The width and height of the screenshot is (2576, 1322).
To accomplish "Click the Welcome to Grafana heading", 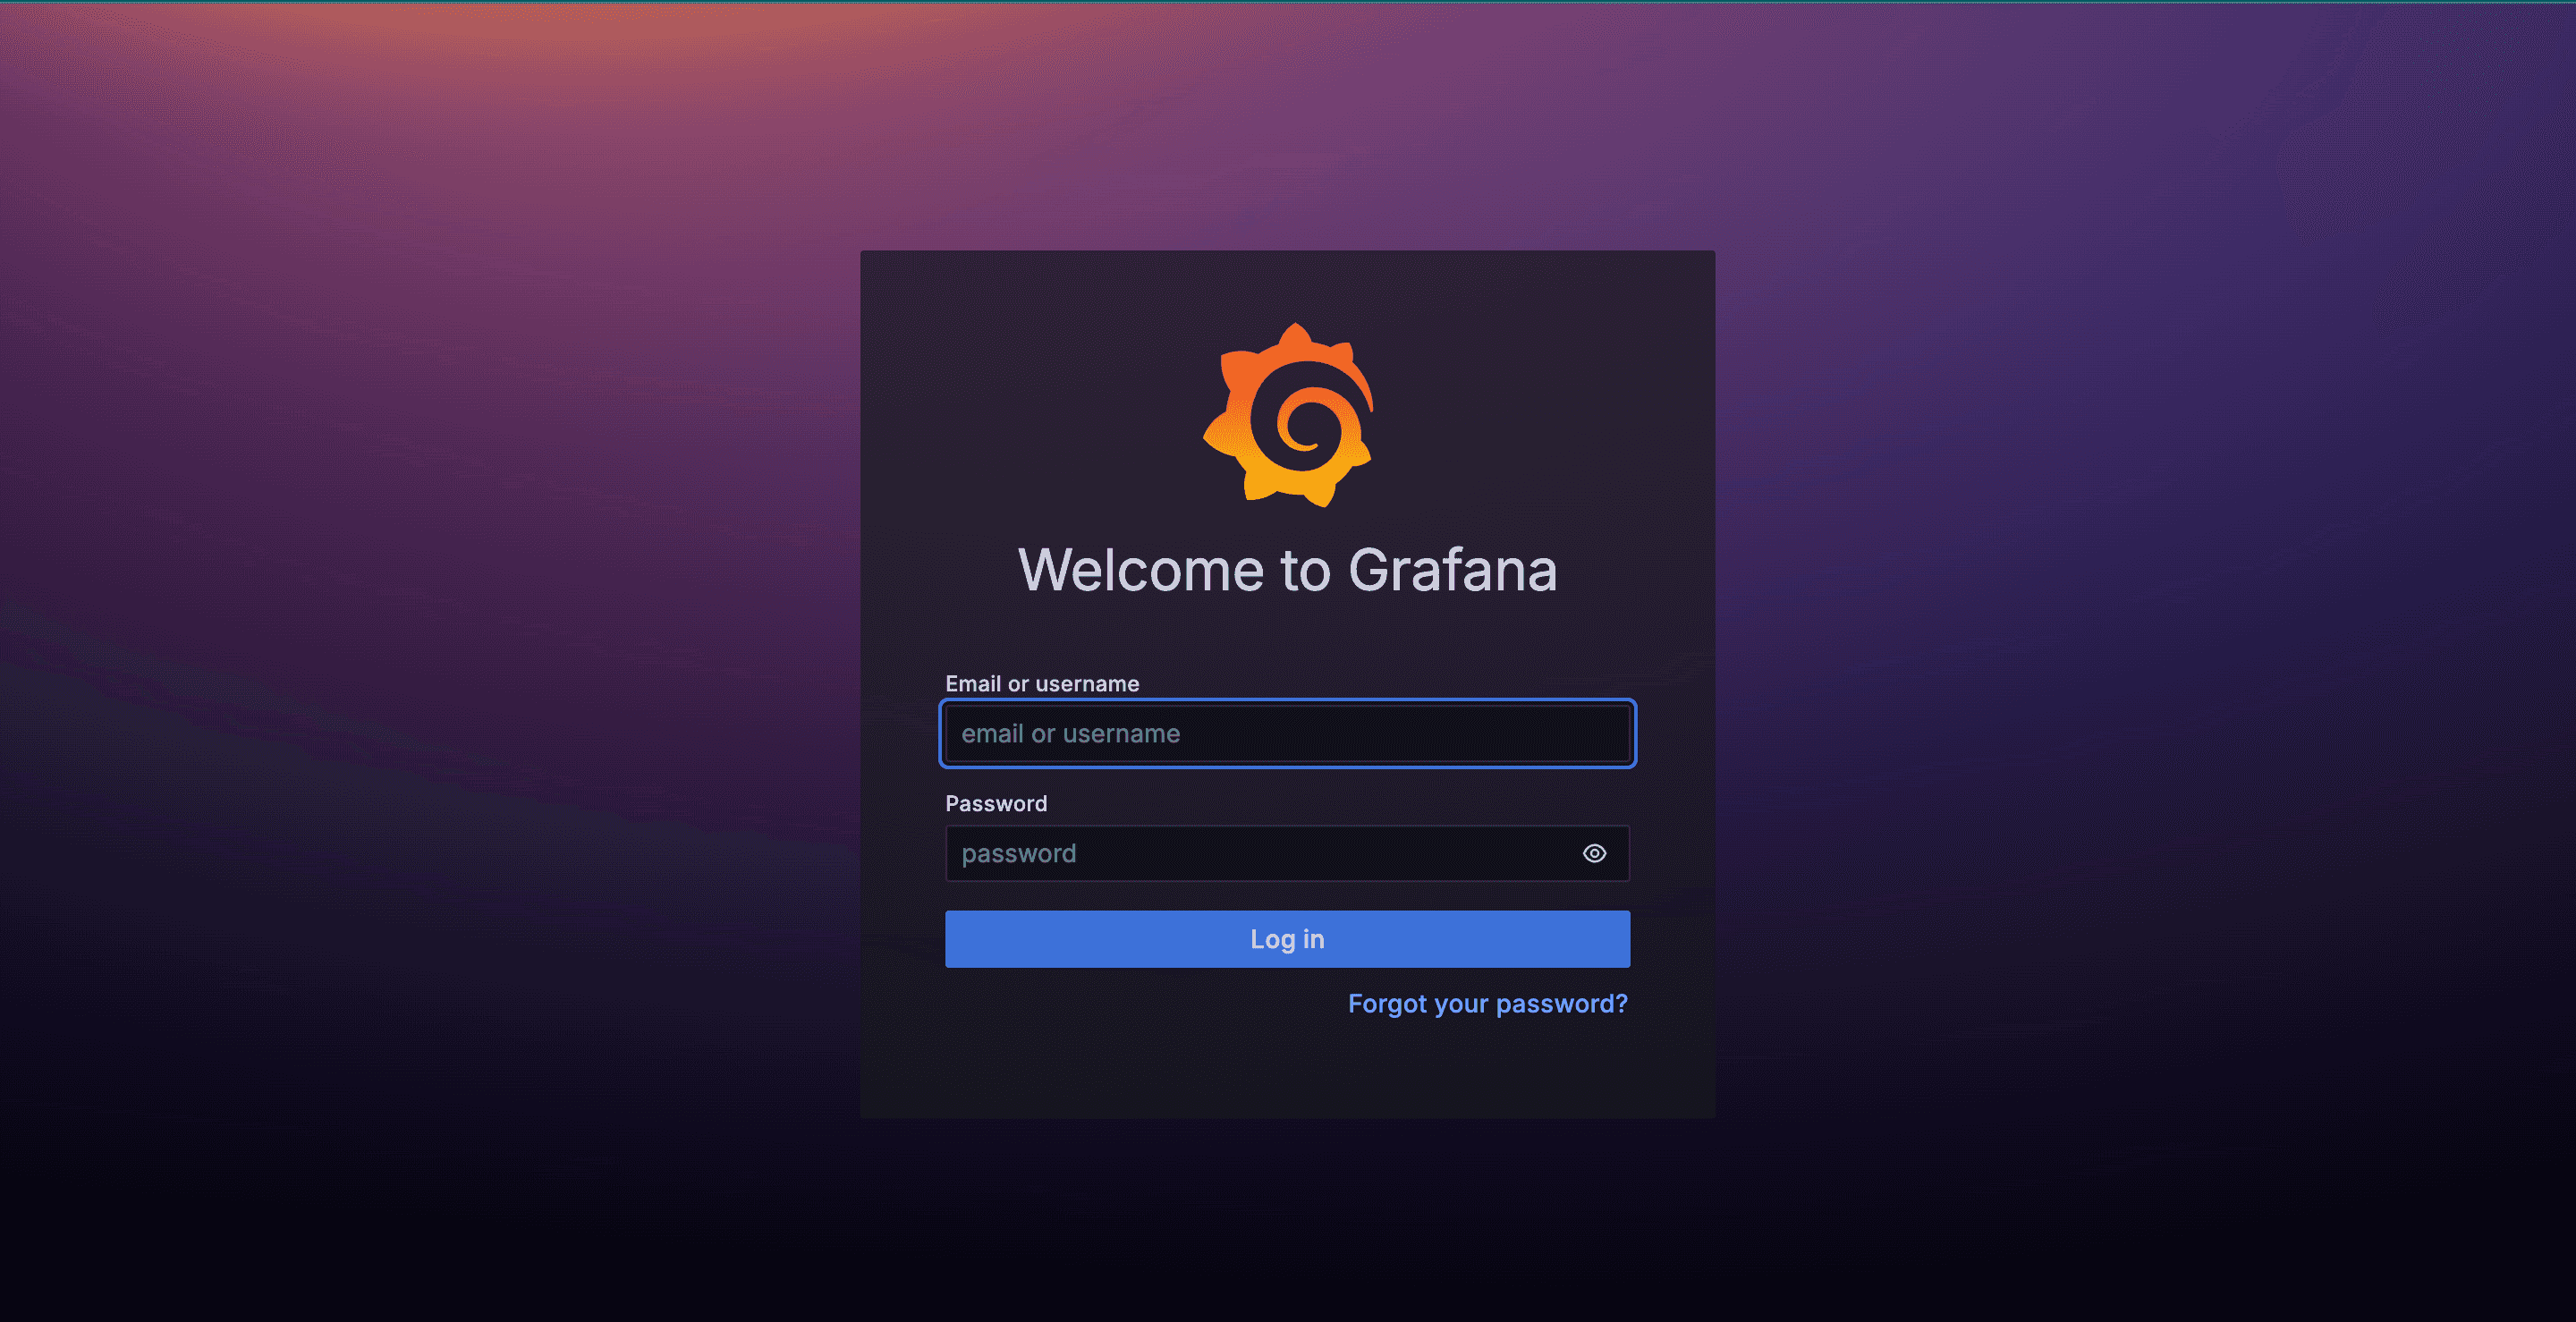I will click(x=1288, y=569).
